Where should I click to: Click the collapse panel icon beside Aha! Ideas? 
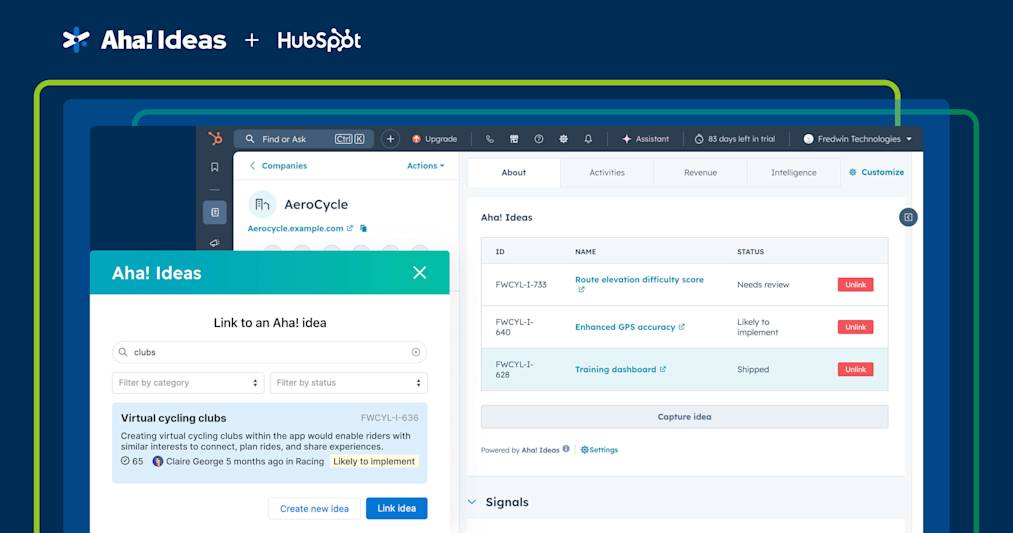[x=908, y=217]
